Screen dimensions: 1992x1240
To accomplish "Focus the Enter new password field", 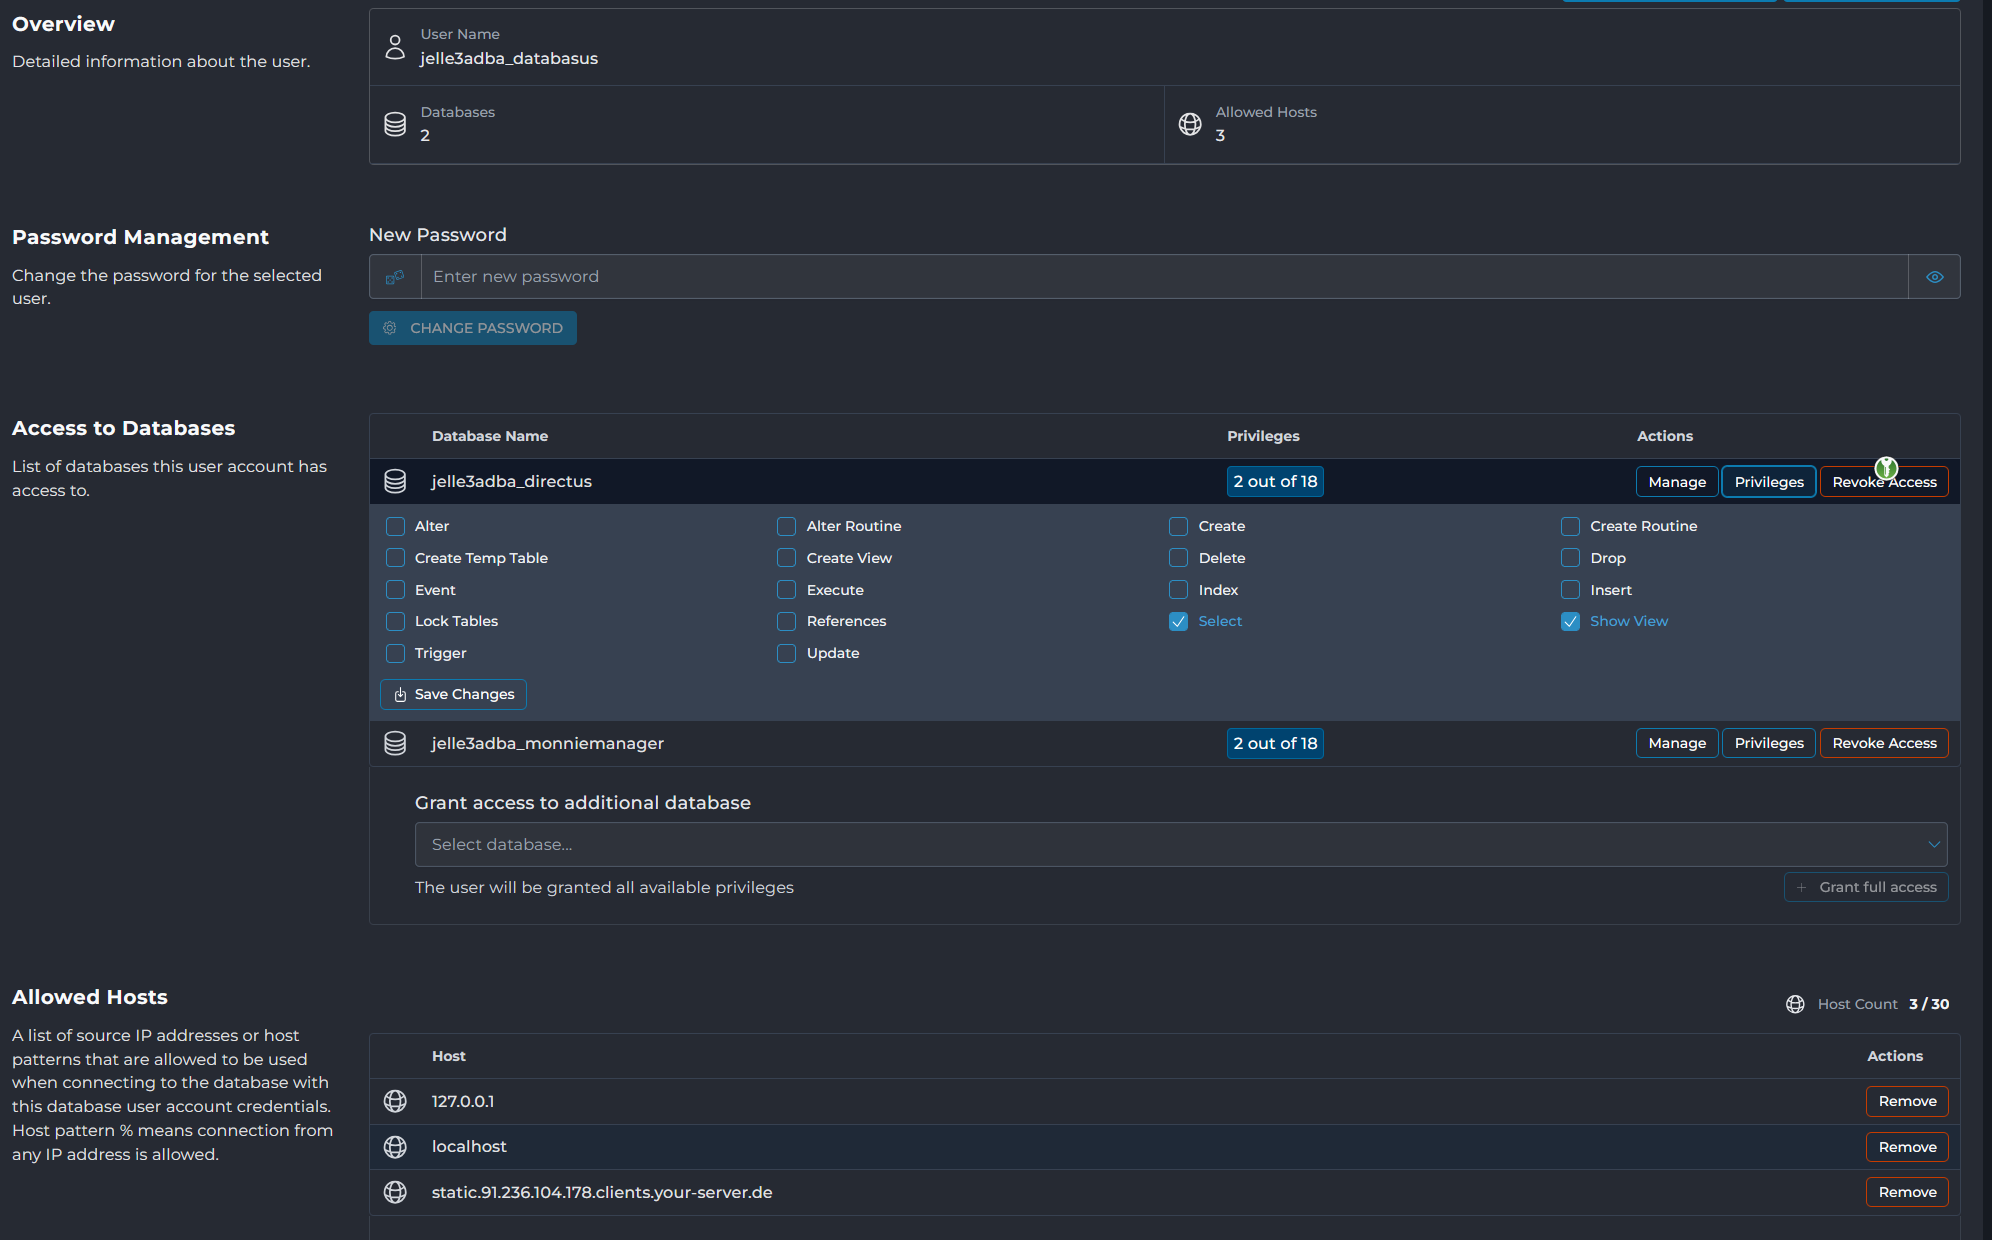I will pyautogui.click(x=1164, y=277).
